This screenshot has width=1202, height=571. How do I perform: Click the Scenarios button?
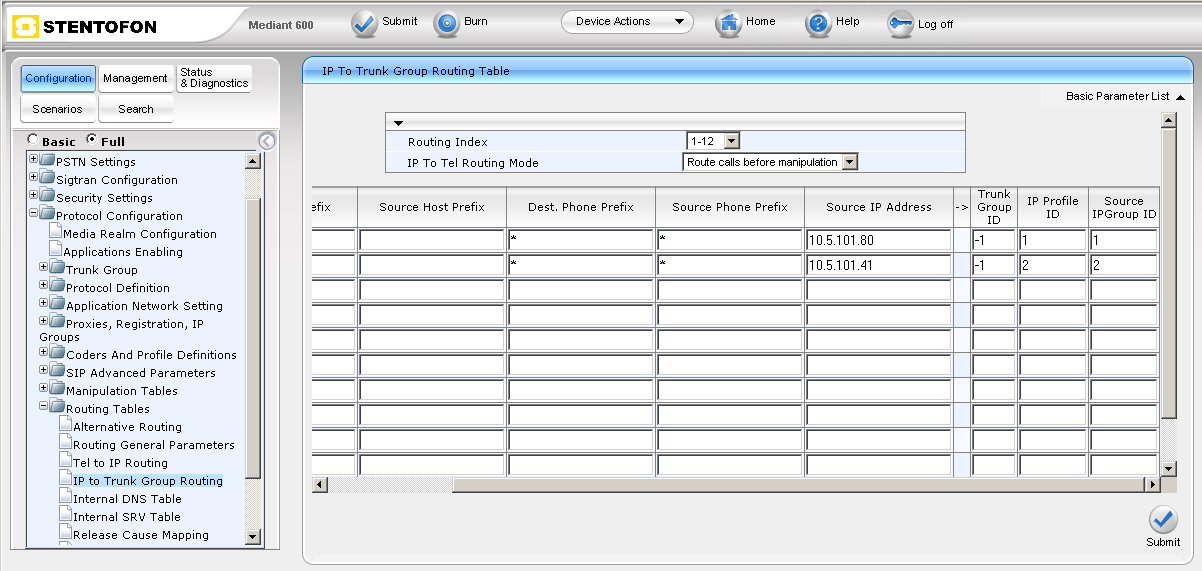[x=57, y=109]
